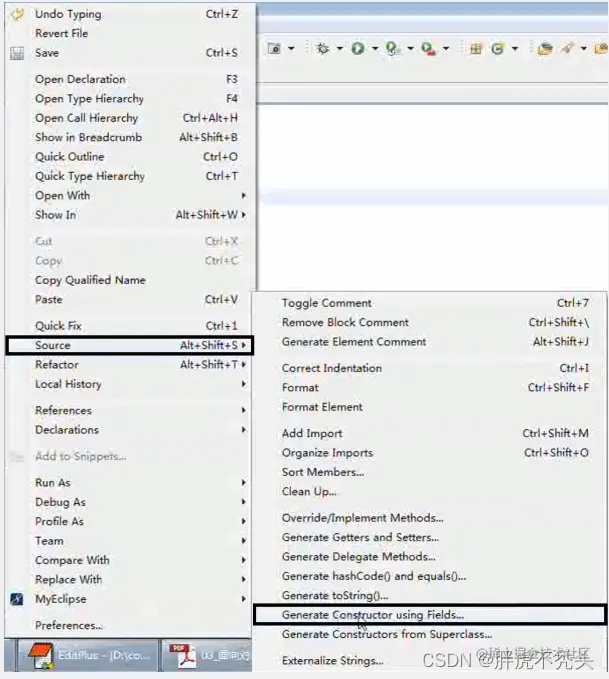Viewport: 609px width, 679px height.
Task: Select Quick Outline menu entry
Action: tap(130, 157)
